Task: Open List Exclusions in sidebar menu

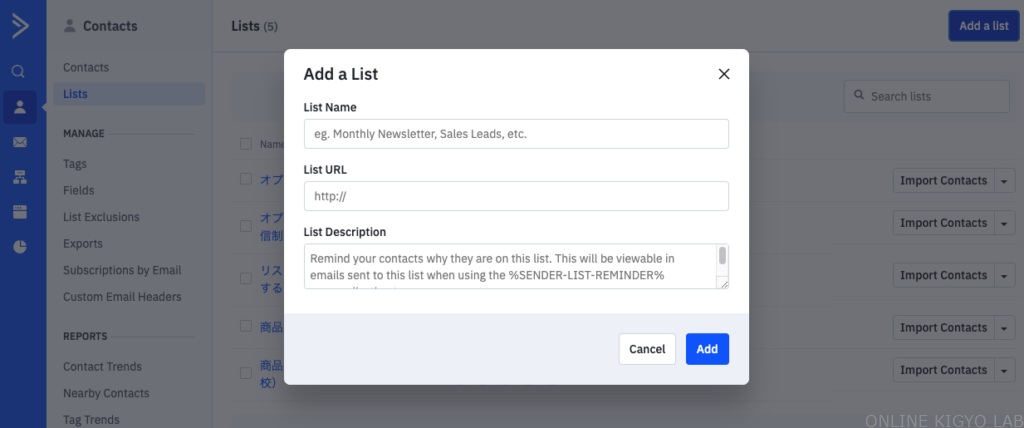Action: pos(101,217)
